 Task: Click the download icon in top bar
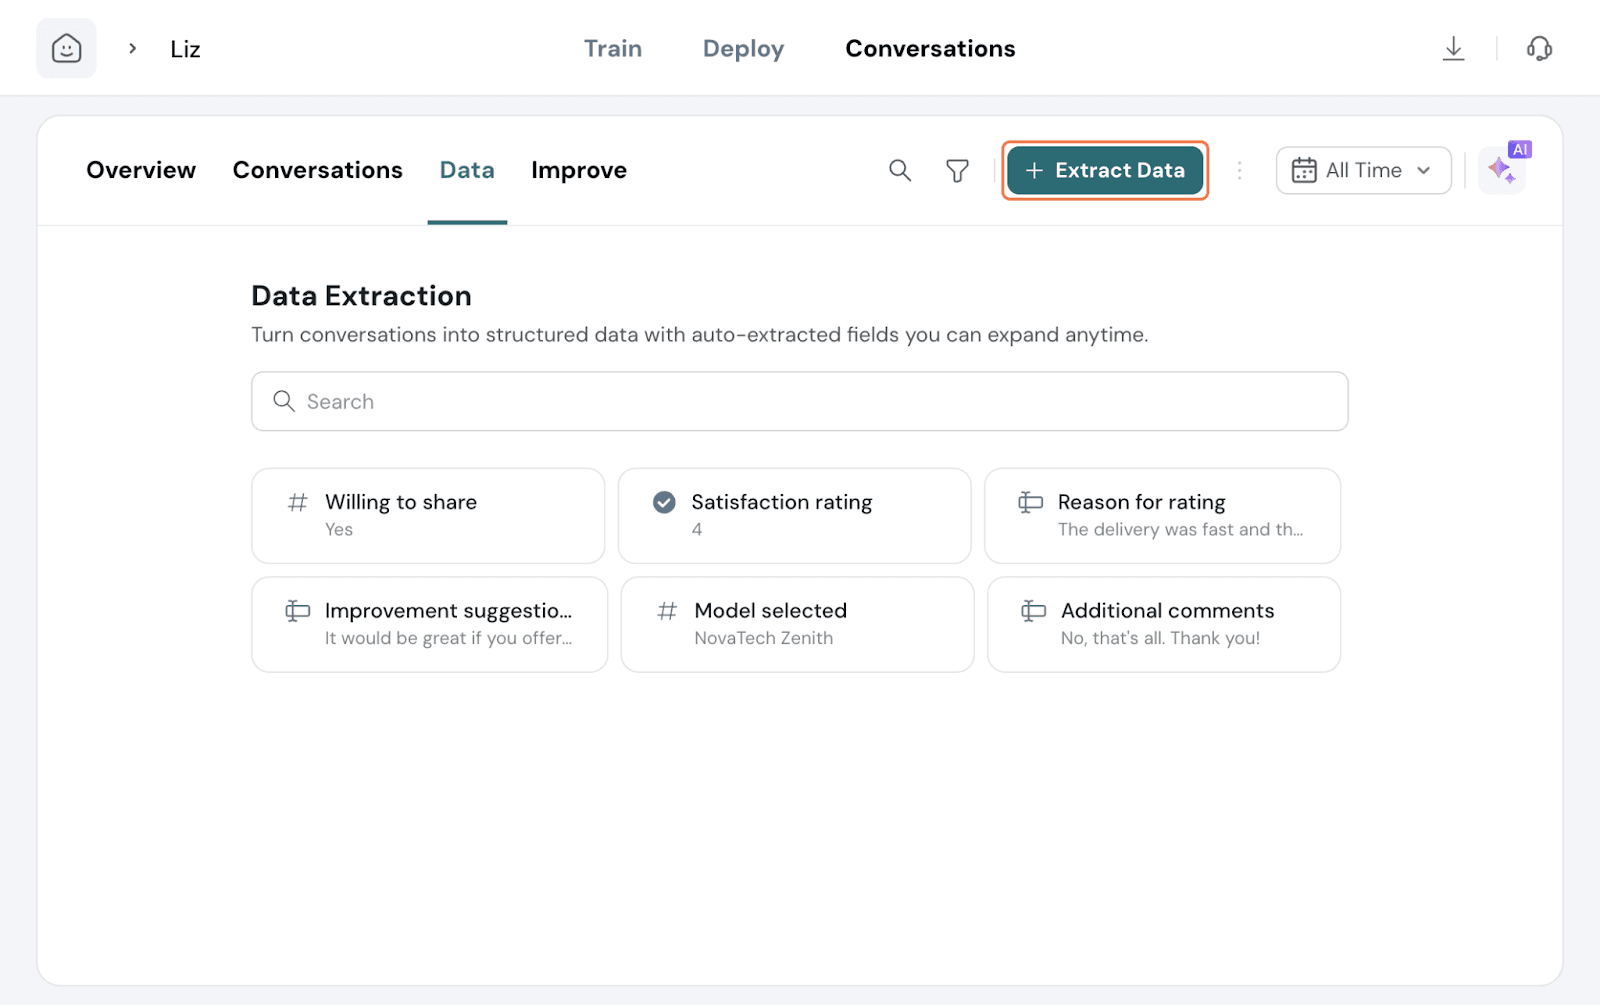tap(1453, 48)
